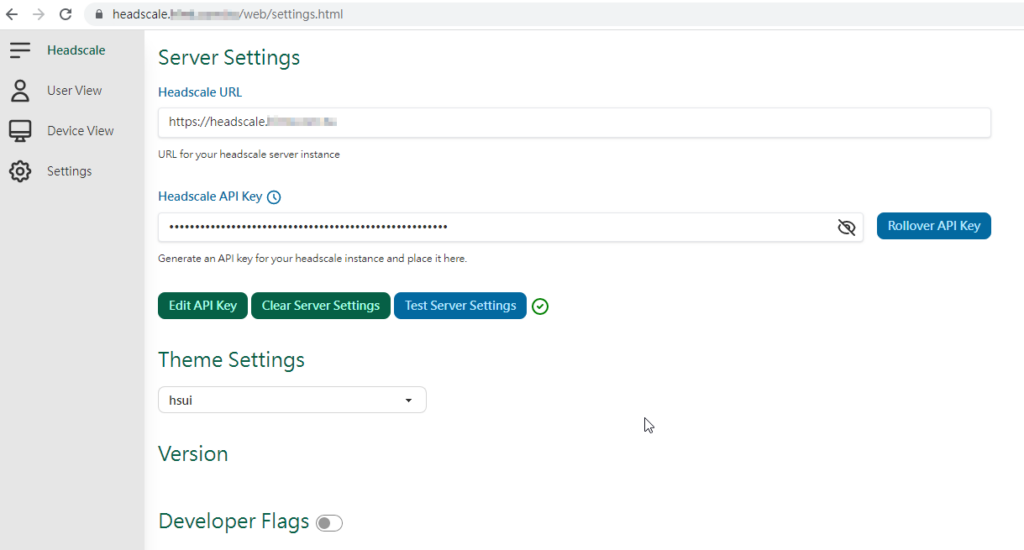
Task: Click the Headscale sidebar title
Action: pos(76,50)
